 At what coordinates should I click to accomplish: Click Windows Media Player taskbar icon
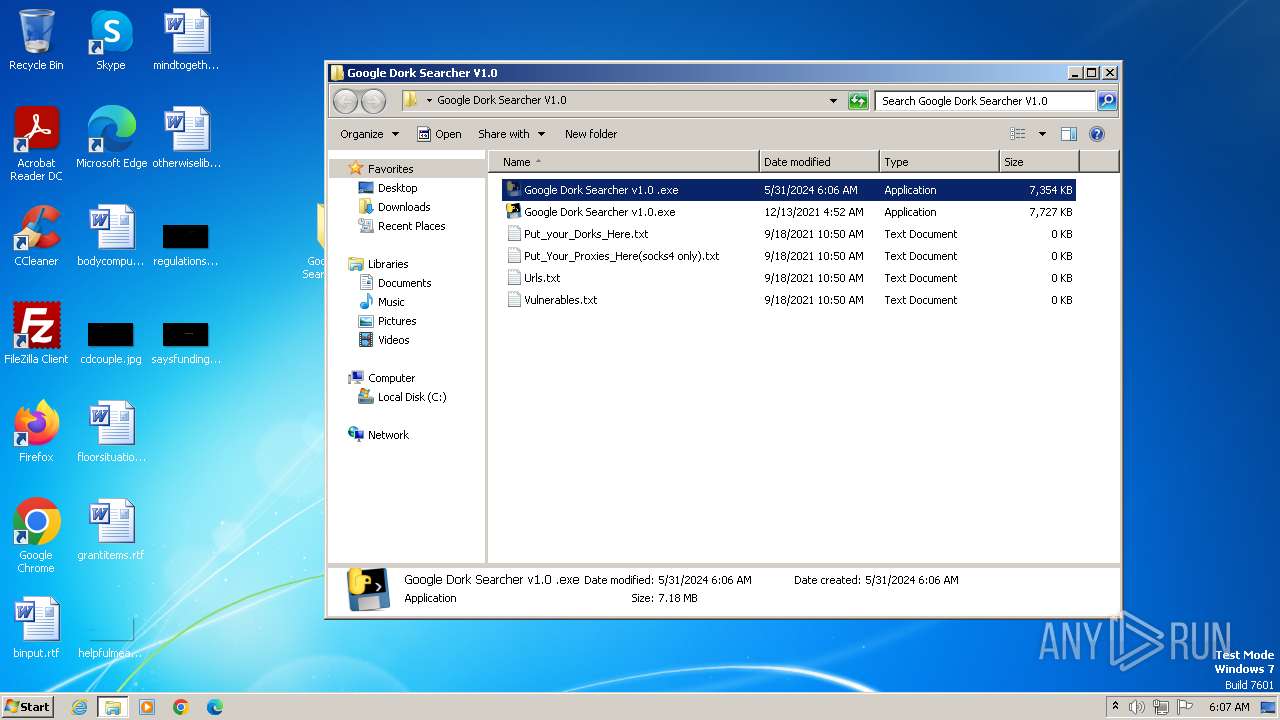click(147, 707)
